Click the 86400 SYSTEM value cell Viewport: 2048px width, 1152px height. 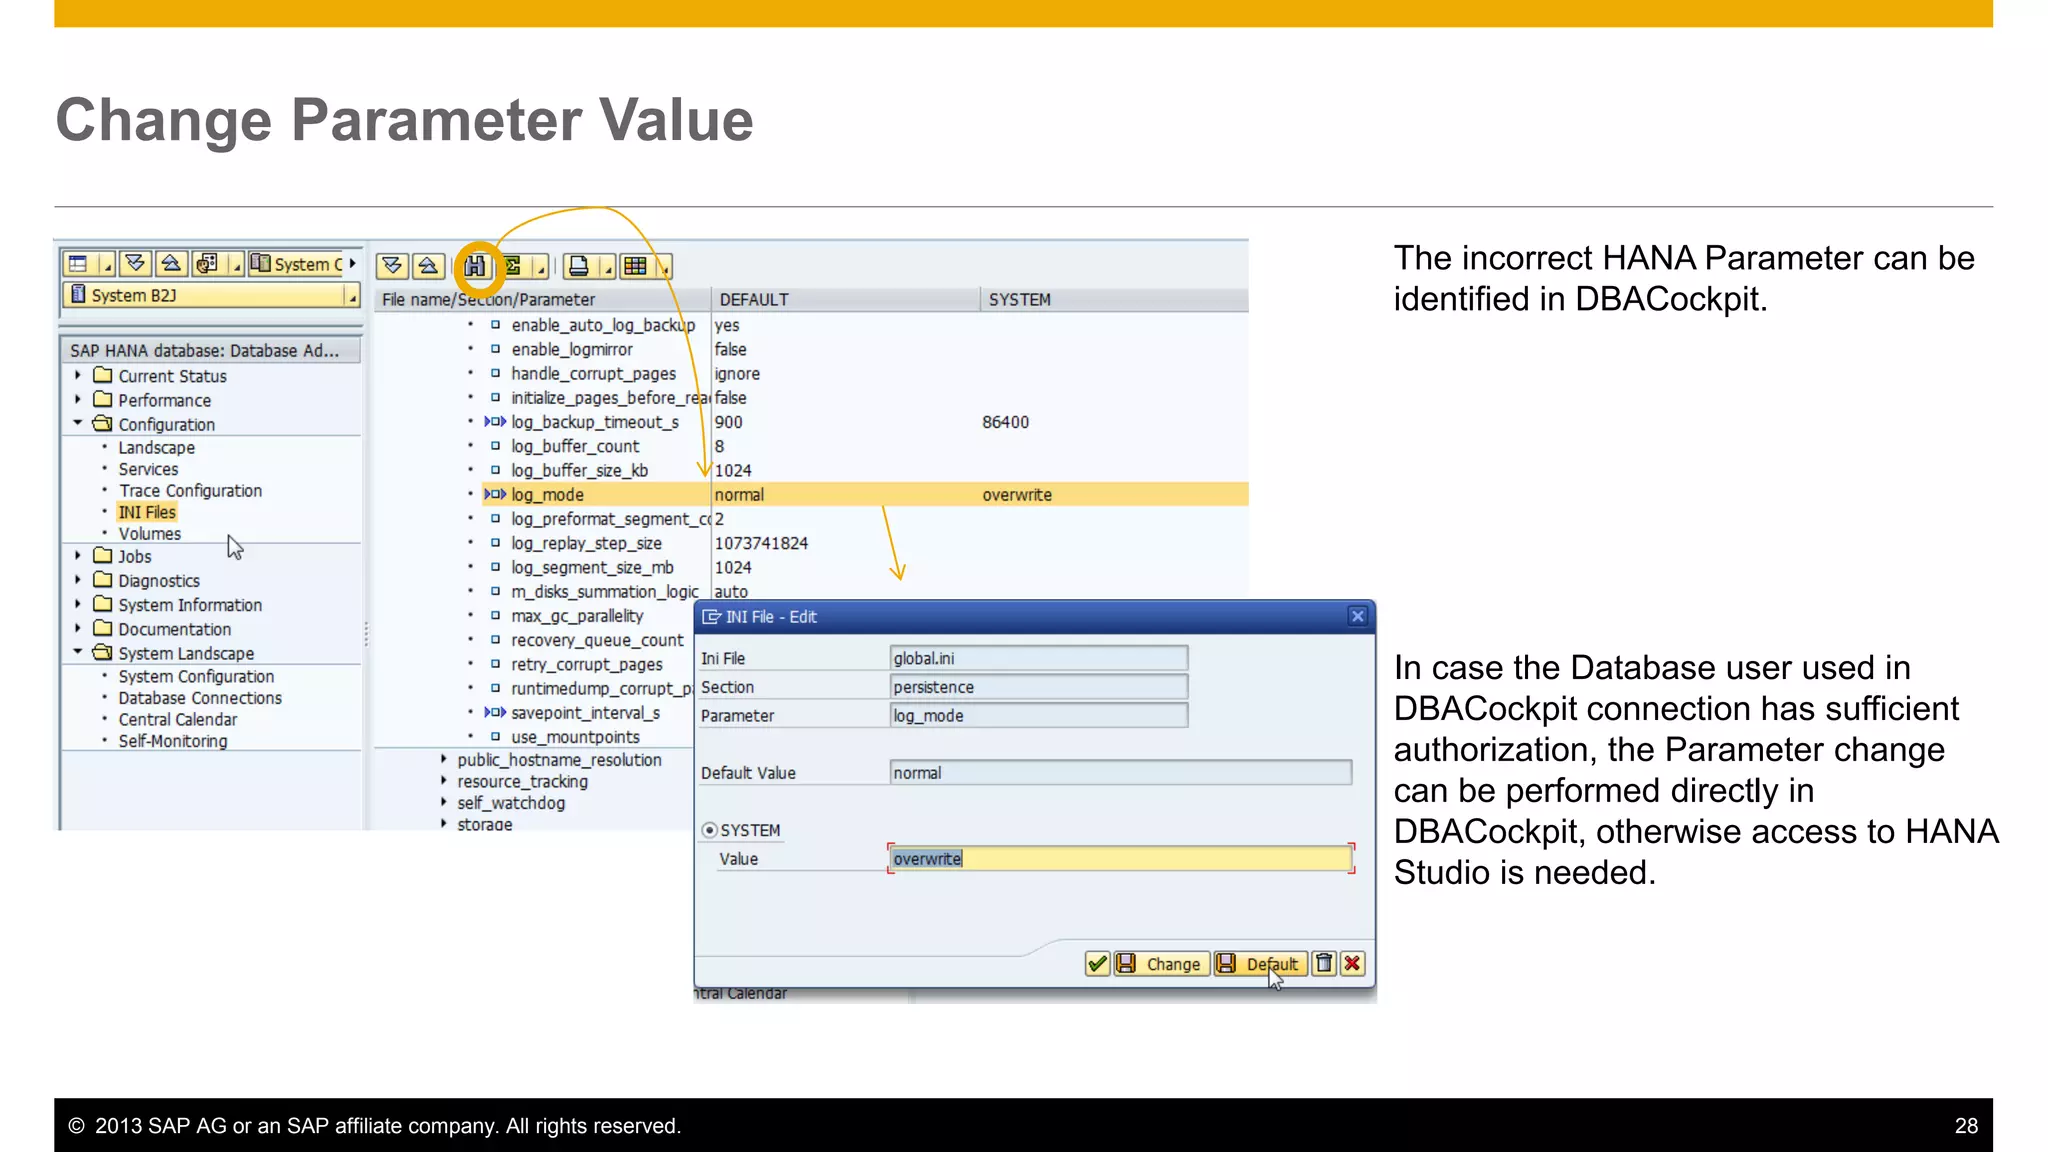click(1006, 422)
